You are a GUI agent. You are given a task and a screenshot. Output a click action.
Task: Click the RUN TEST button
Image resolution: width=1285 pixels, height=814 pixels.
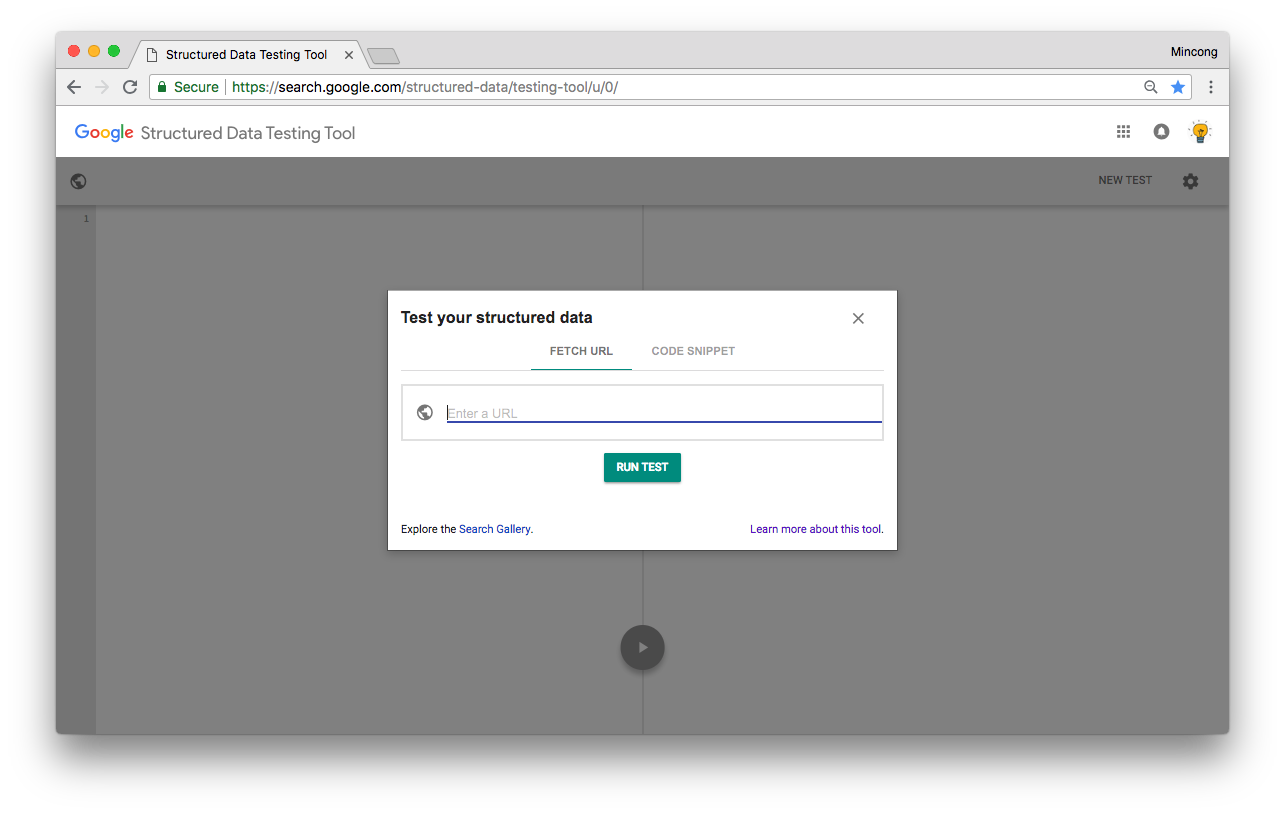(642, 467)
